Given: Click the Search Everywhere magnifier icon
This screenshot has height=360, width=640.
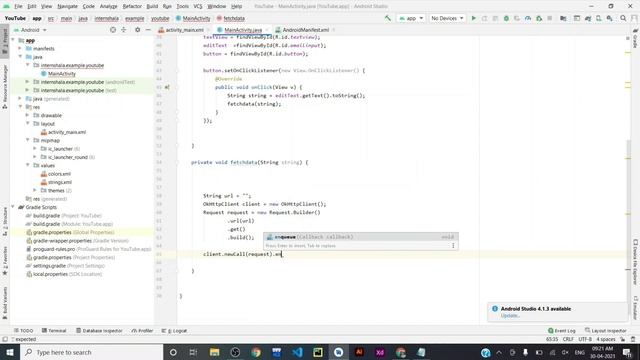Looking at the screenshot, I should click(623, 18).
